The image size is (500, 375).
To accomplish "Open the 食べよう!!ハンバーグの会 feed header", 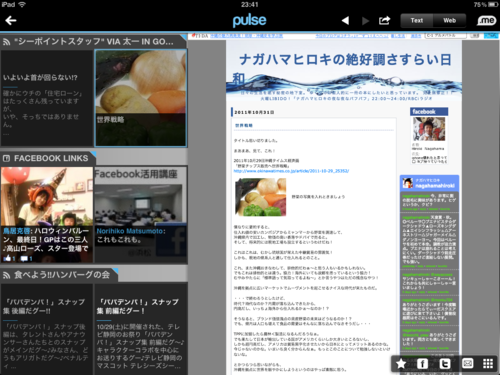I will 59,275.
